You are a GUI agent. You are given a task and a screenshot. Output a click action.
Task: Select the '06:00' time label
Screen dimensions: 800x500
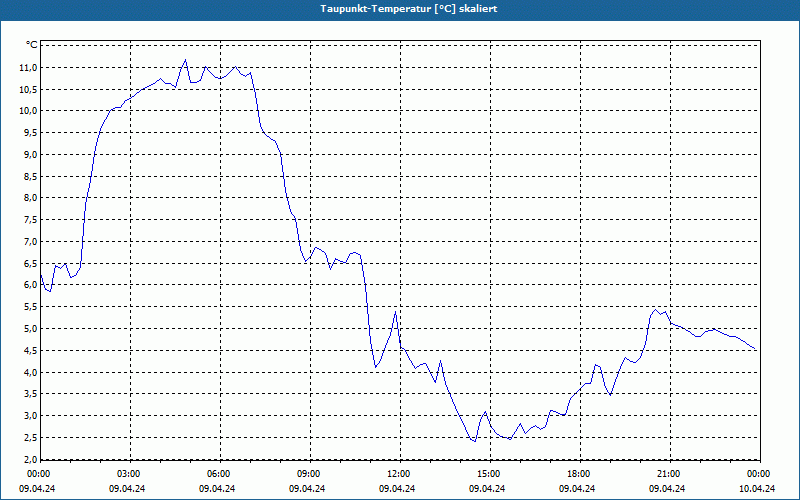(220, 474)
